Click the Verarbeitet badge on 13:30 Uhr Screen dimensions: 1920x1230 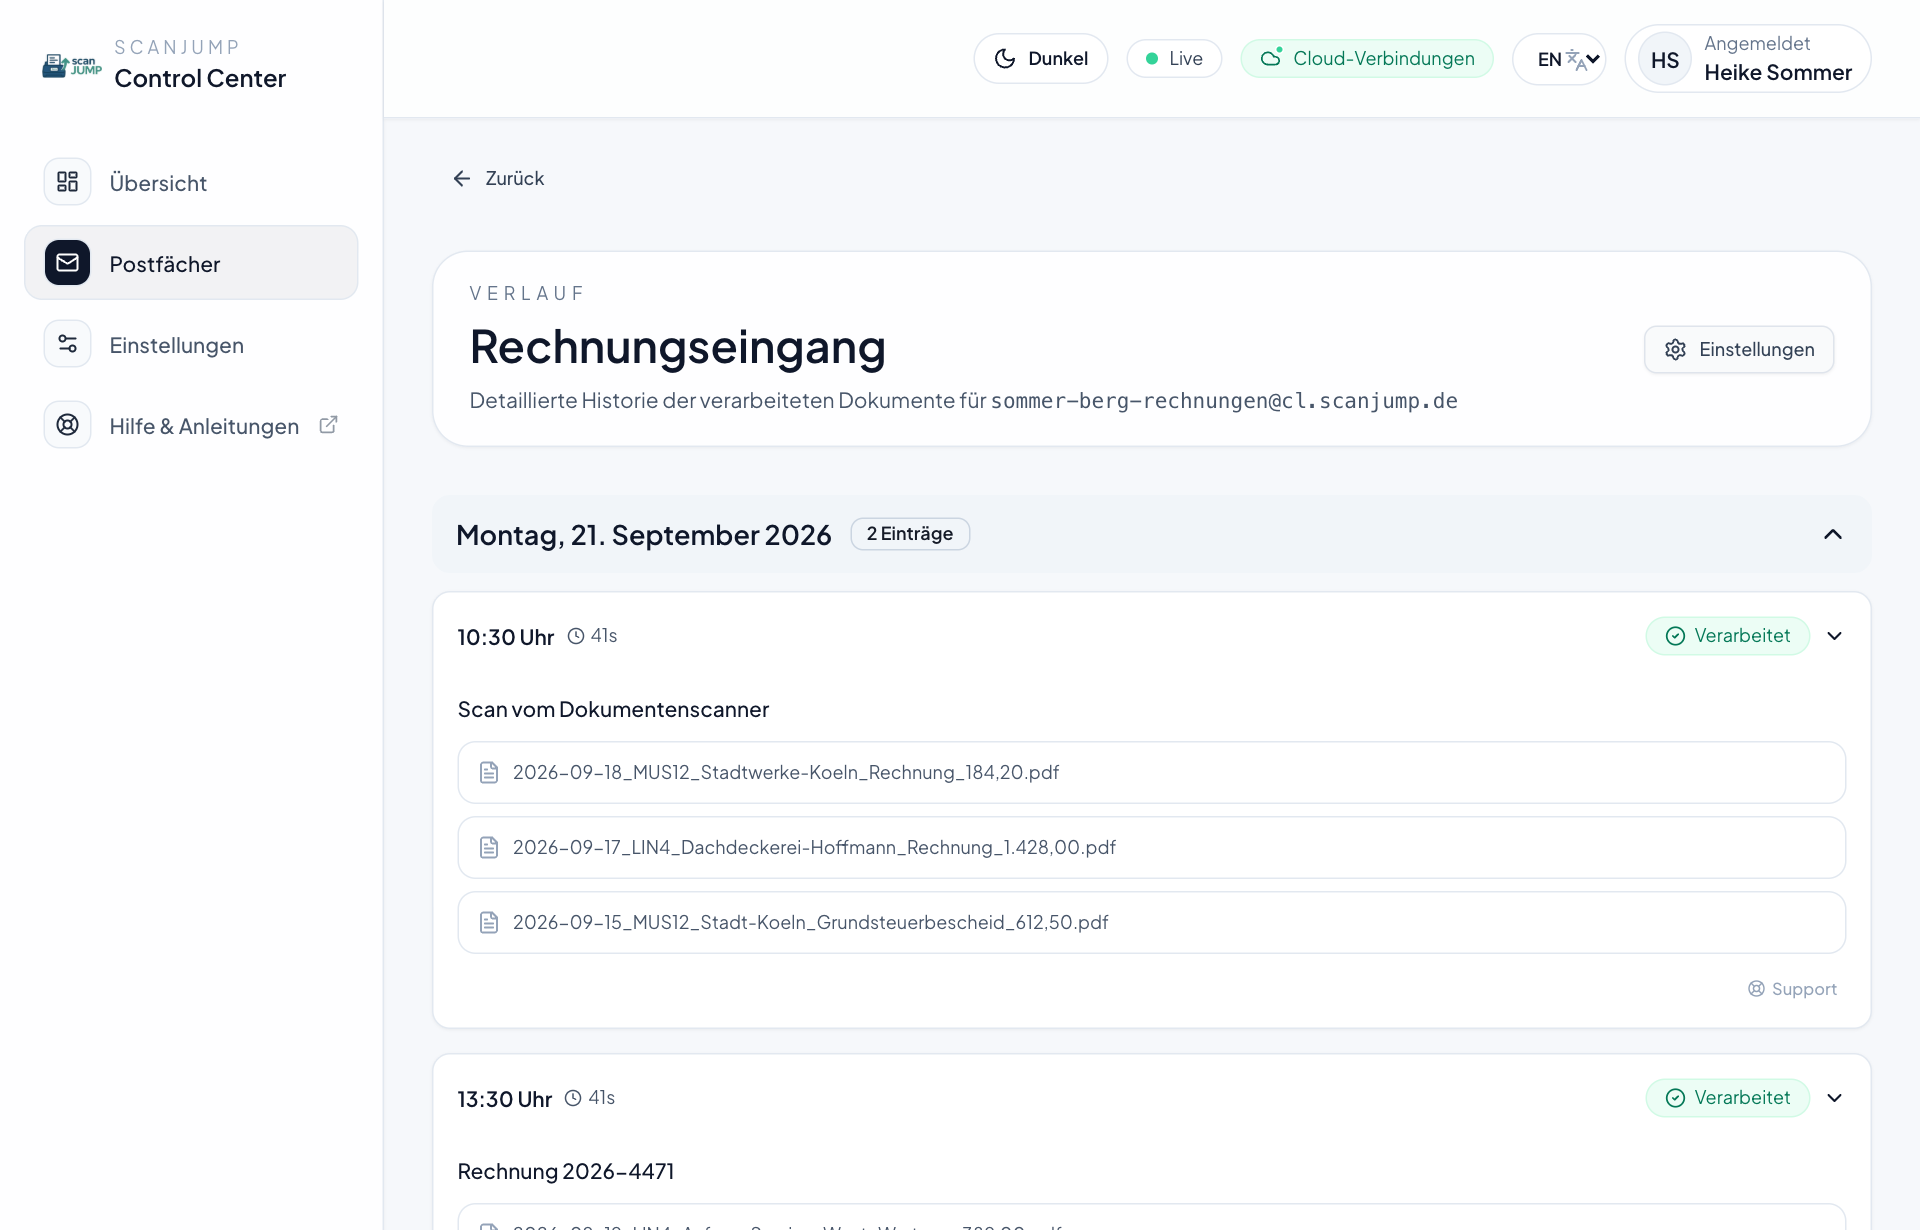pyautogui.click(x=1727, y=1098)
